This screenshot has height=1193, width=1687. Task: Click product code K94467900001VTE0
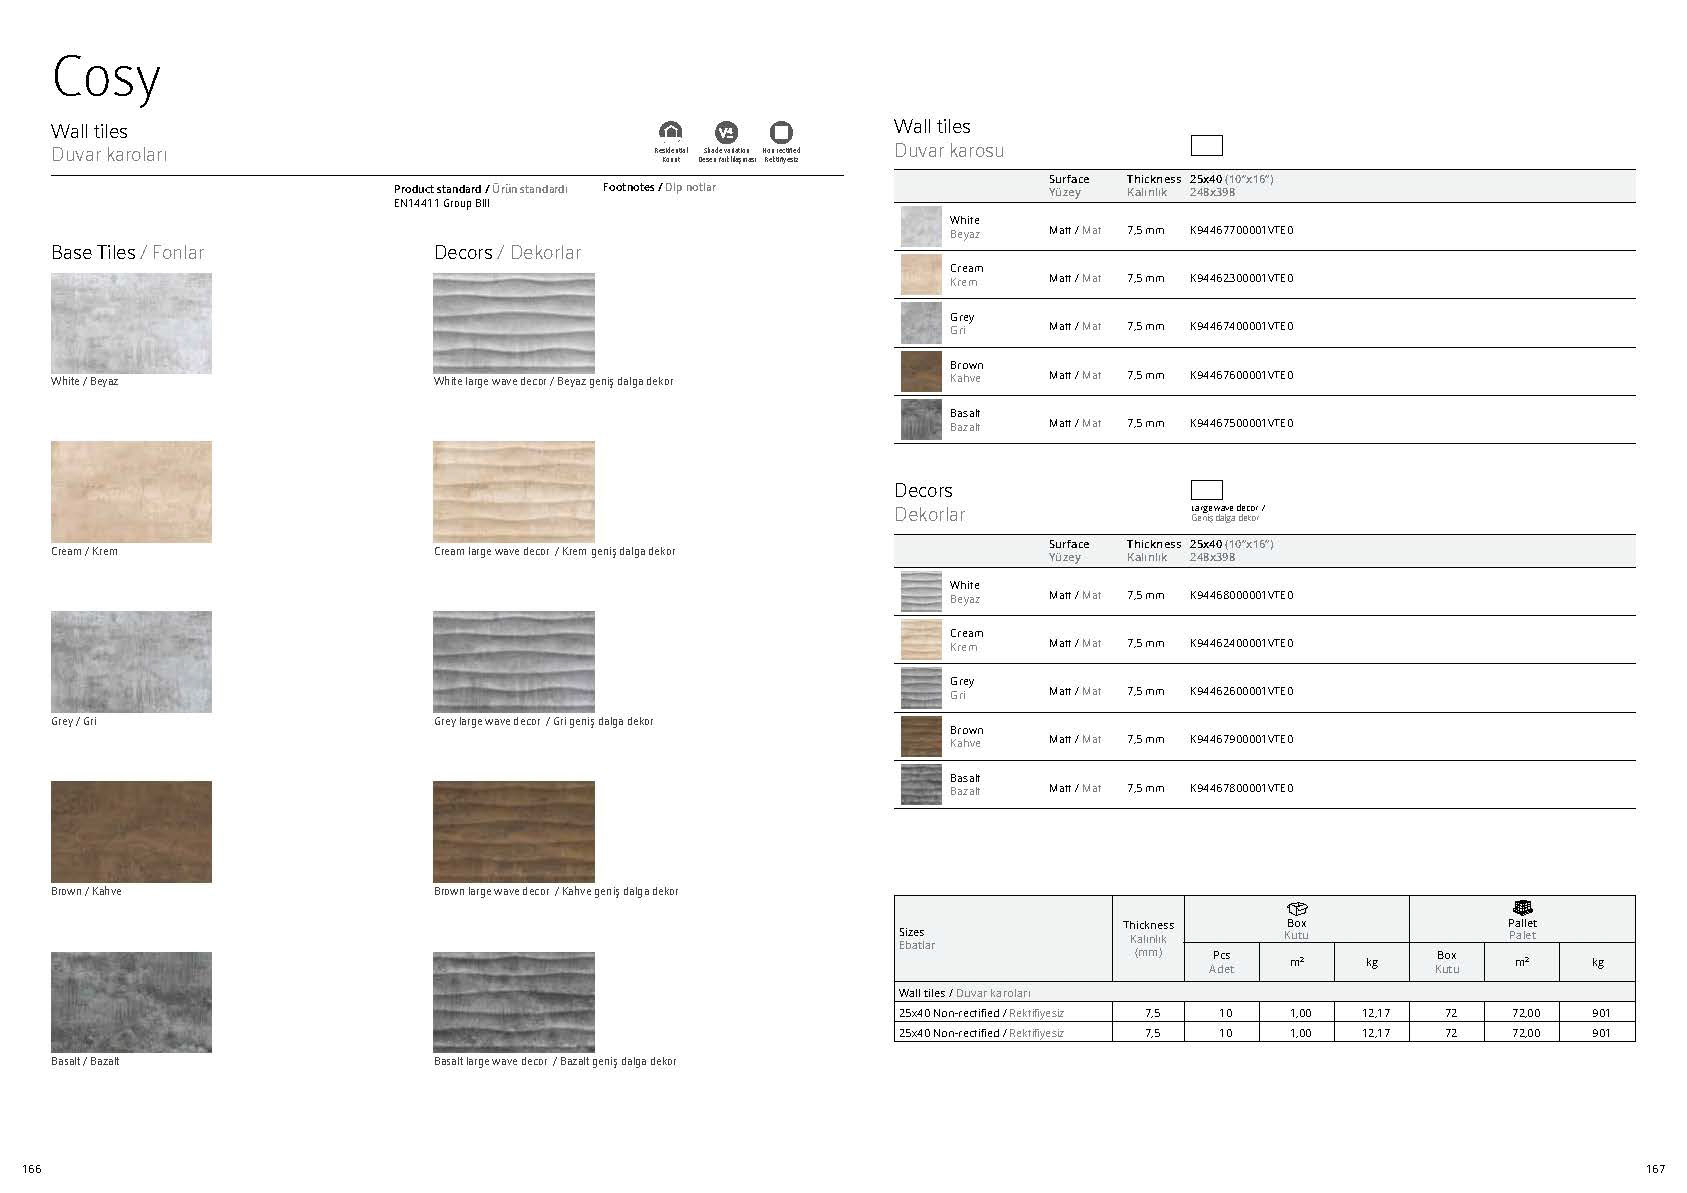[x=1241, y=739]
